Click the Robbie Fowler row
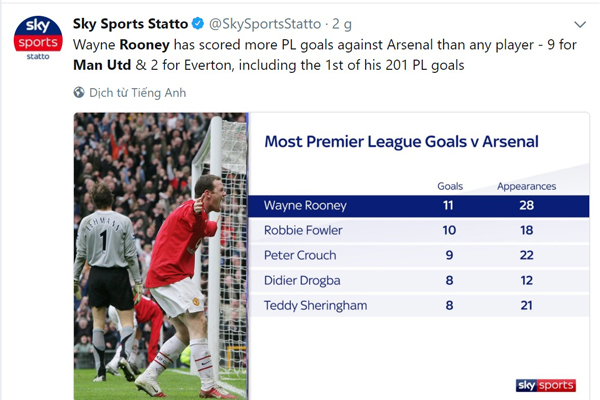 point(419,230)
